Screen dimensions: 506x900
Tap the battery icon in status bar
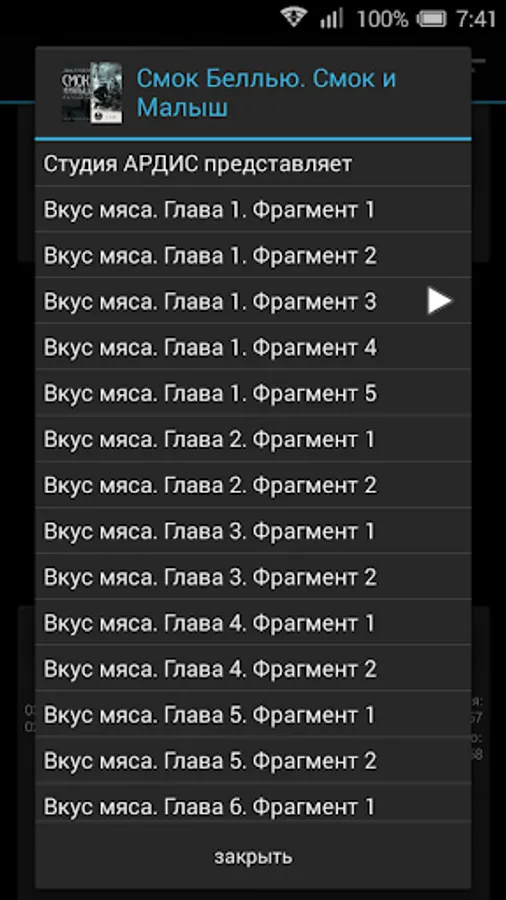pos(431,19)
